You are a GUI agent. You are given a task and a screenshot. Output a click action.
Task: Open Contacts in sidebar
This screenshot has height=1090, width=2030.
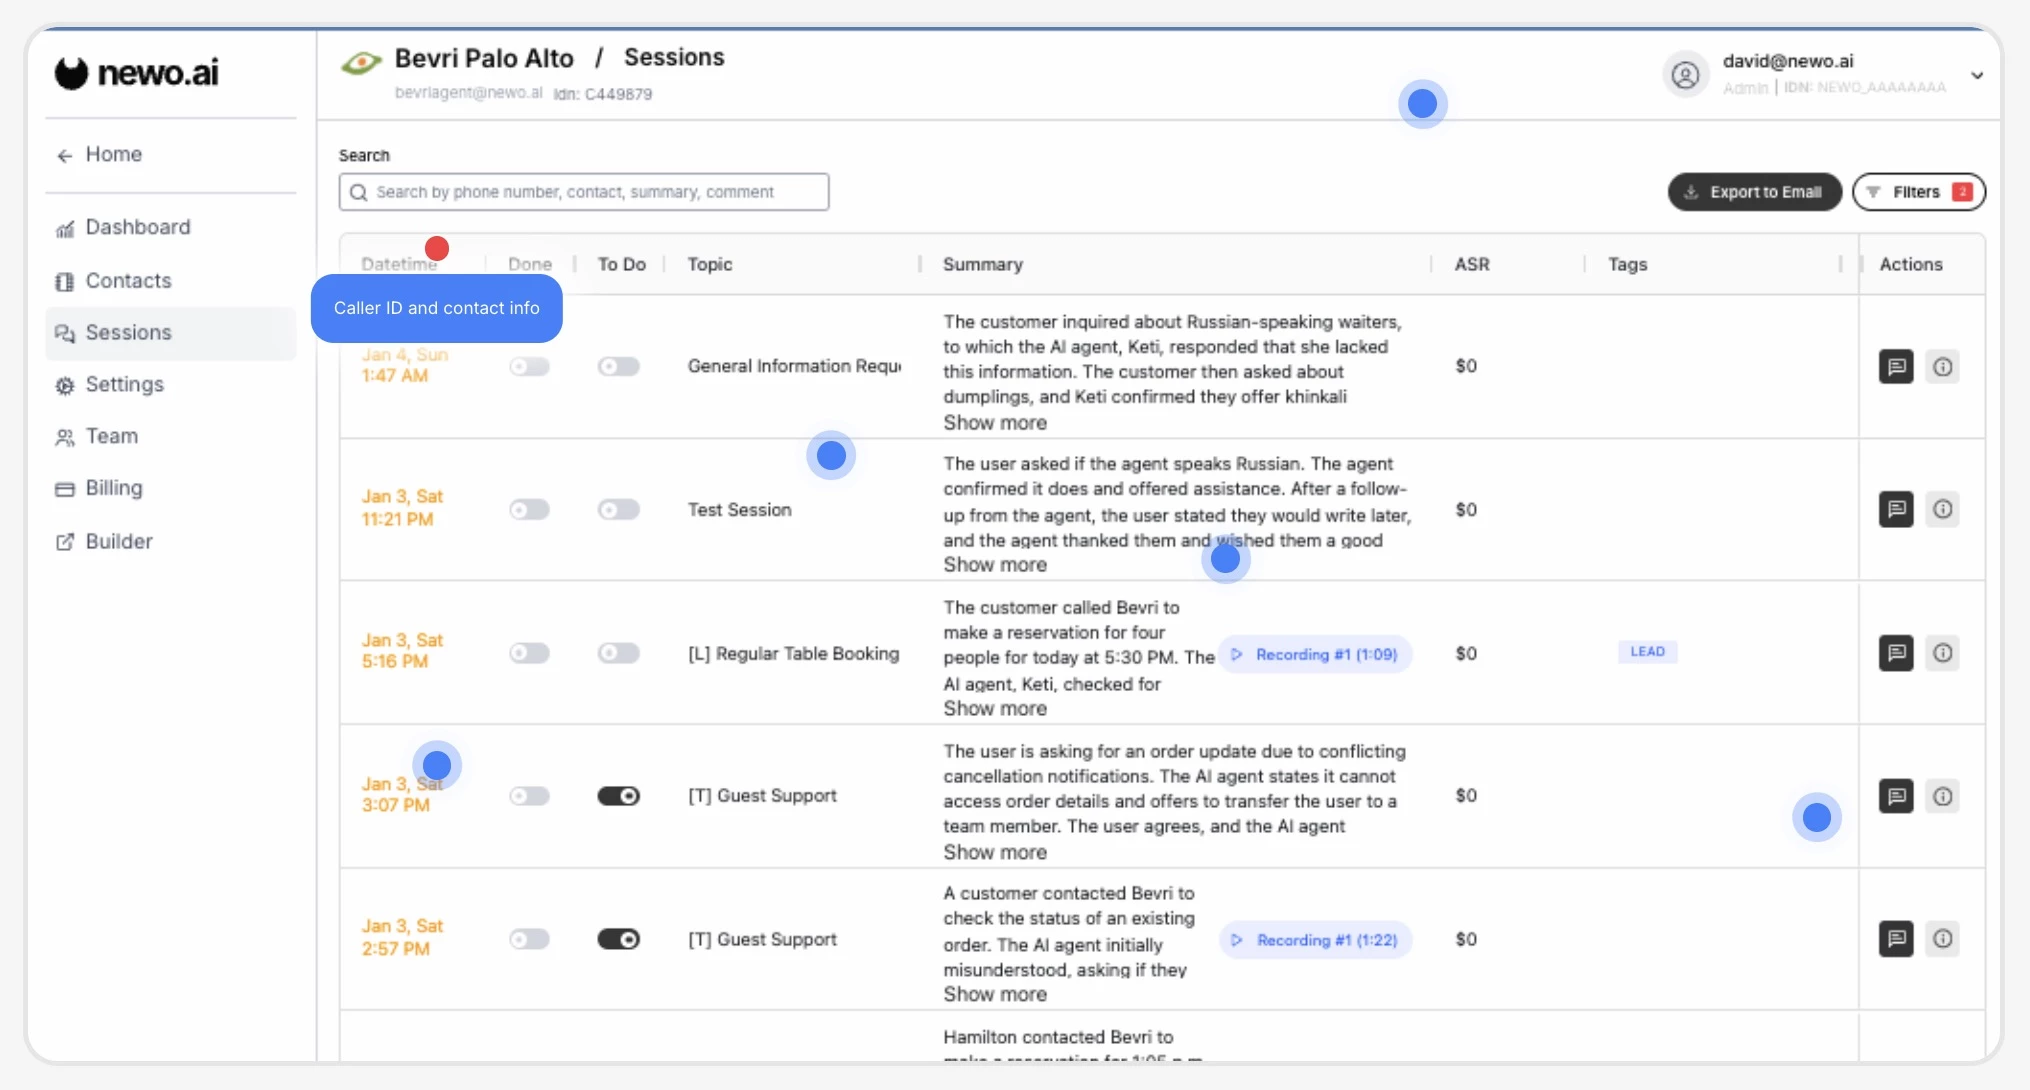click(128, 281)
